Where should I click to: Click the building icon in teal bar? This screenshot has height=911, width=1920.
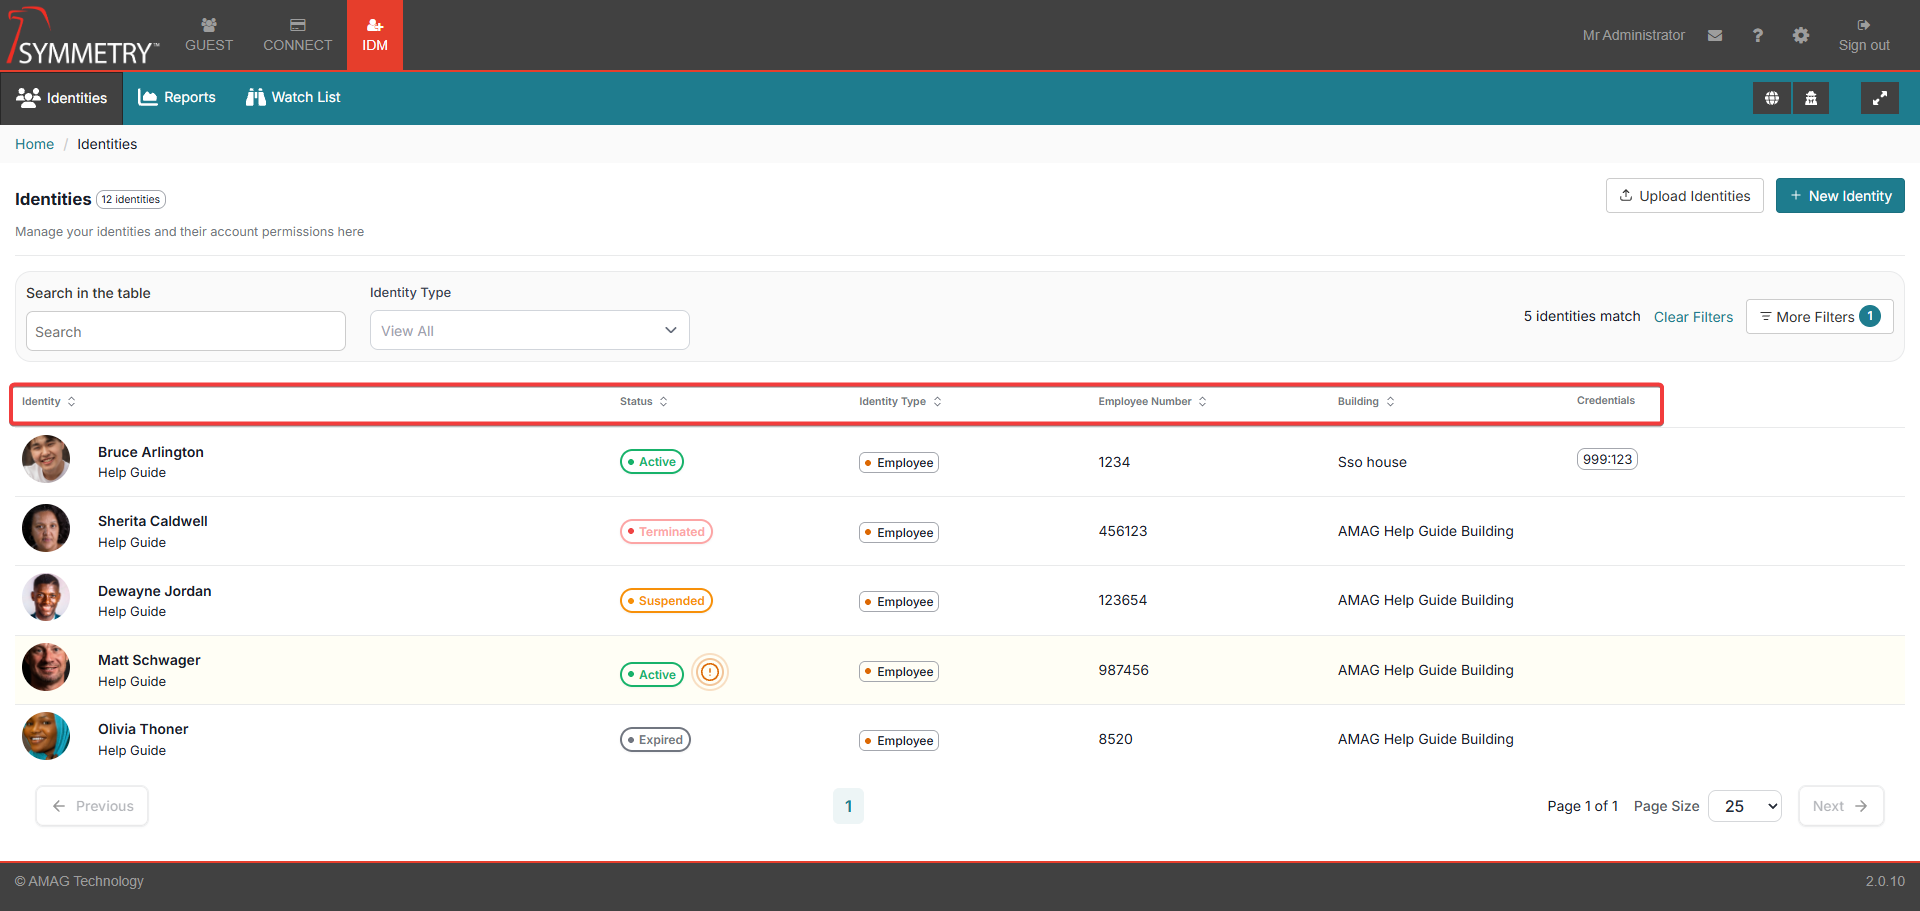[x=1810, y=98]
